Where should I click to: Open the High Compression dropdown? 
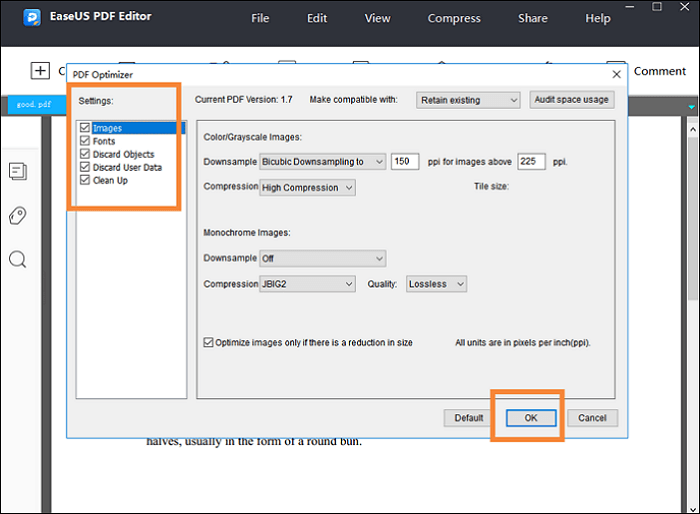point(308,188)
